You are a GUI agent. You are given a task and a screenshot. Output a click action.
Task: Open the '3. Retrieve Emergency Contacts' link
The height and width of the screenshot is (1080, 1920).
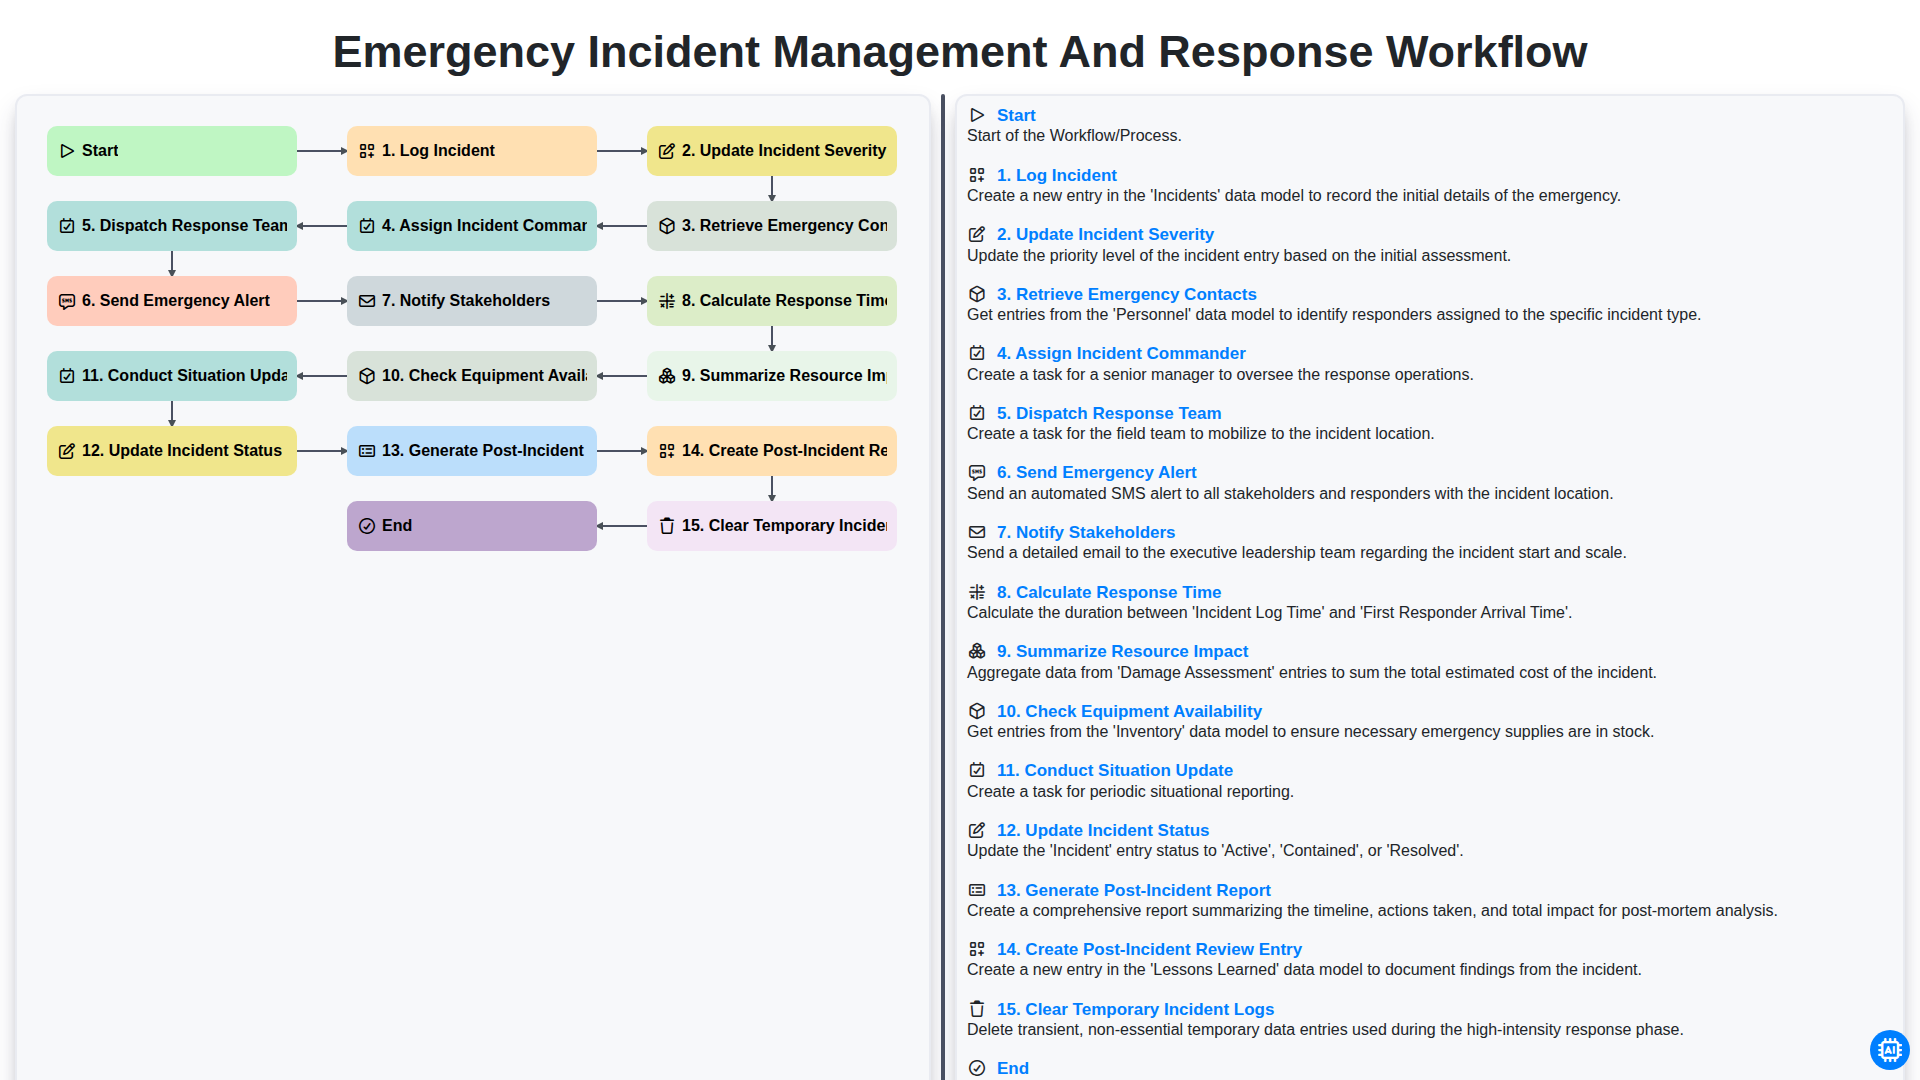click(1127, 294)
